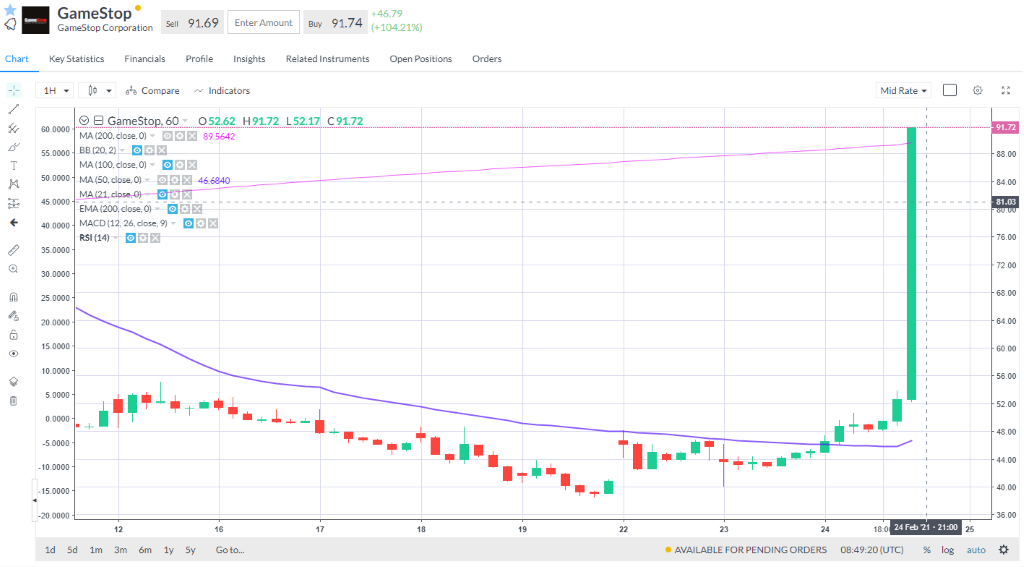Toggle visibility of MA (200, close, 0)
Screen dimensions: 1024x567
pyautogui.click(x=167, y=136)
